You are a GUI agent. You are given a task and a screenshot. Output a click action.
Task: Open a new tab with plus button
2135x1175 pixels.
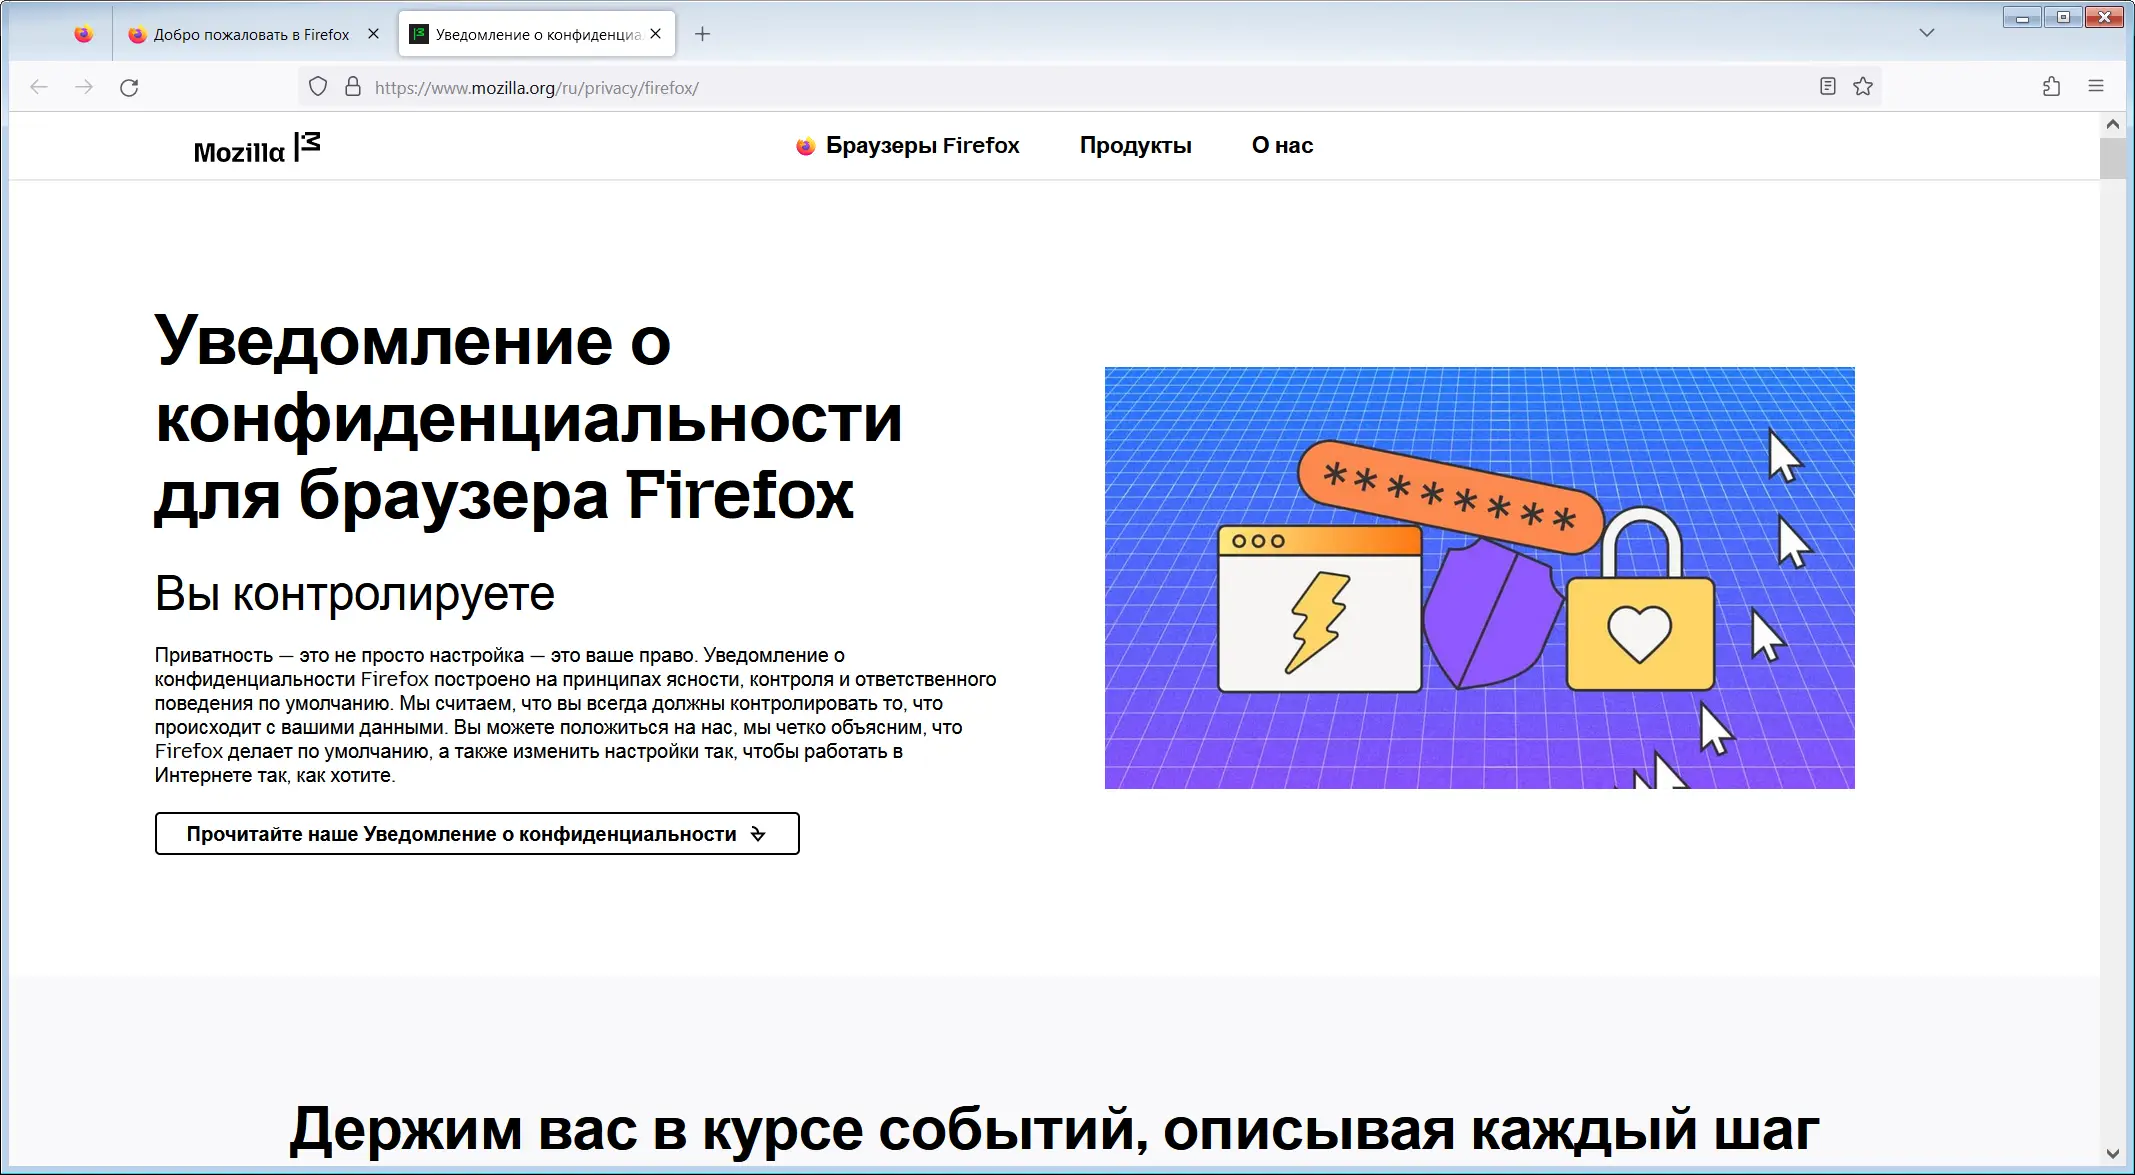tap(703, 34)
